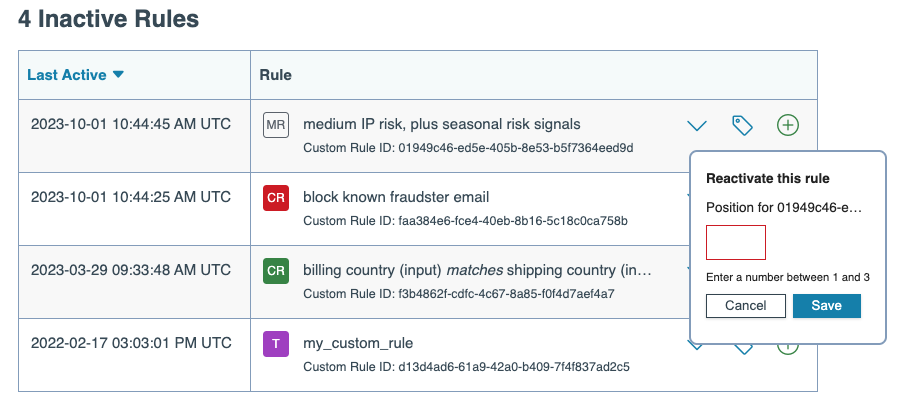Screen dimensions: 904x406
Task: Click the MR rule type badge
Action: click(276, 125)
